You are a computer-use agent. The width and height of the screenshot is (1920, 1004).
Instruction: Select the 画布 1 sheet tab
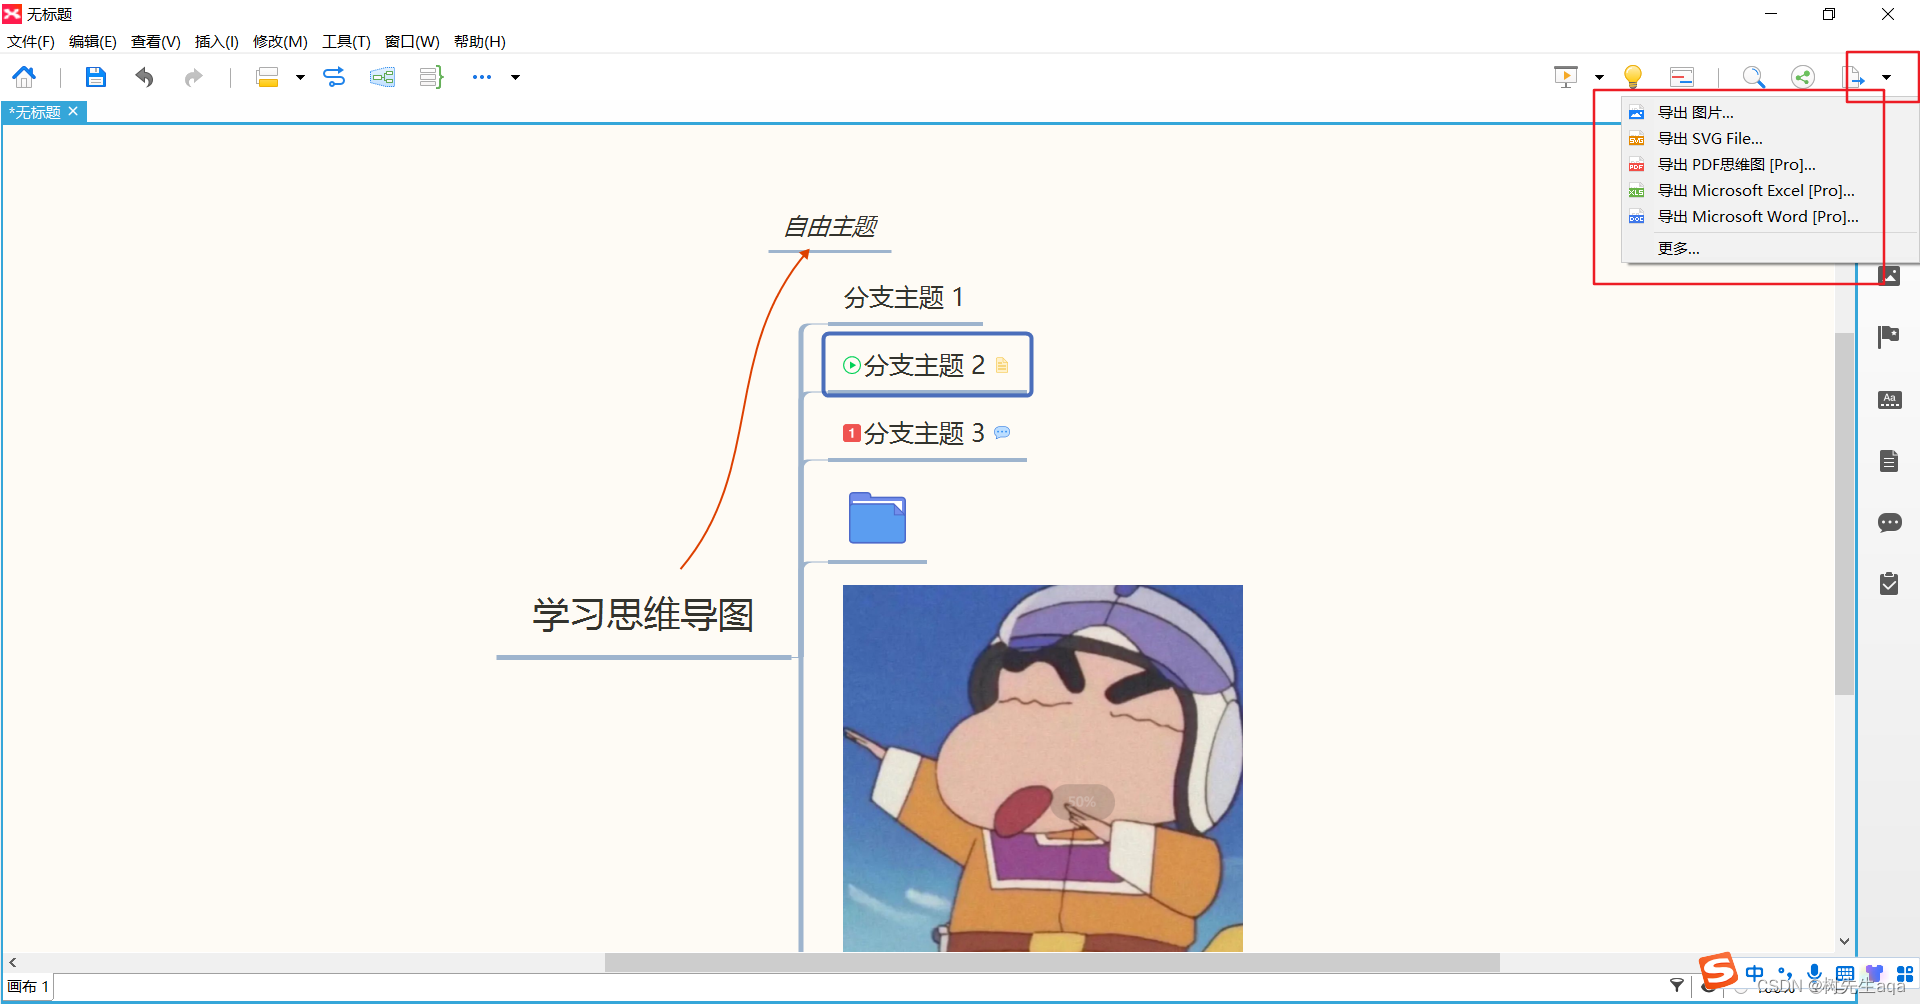coord(28,987)
